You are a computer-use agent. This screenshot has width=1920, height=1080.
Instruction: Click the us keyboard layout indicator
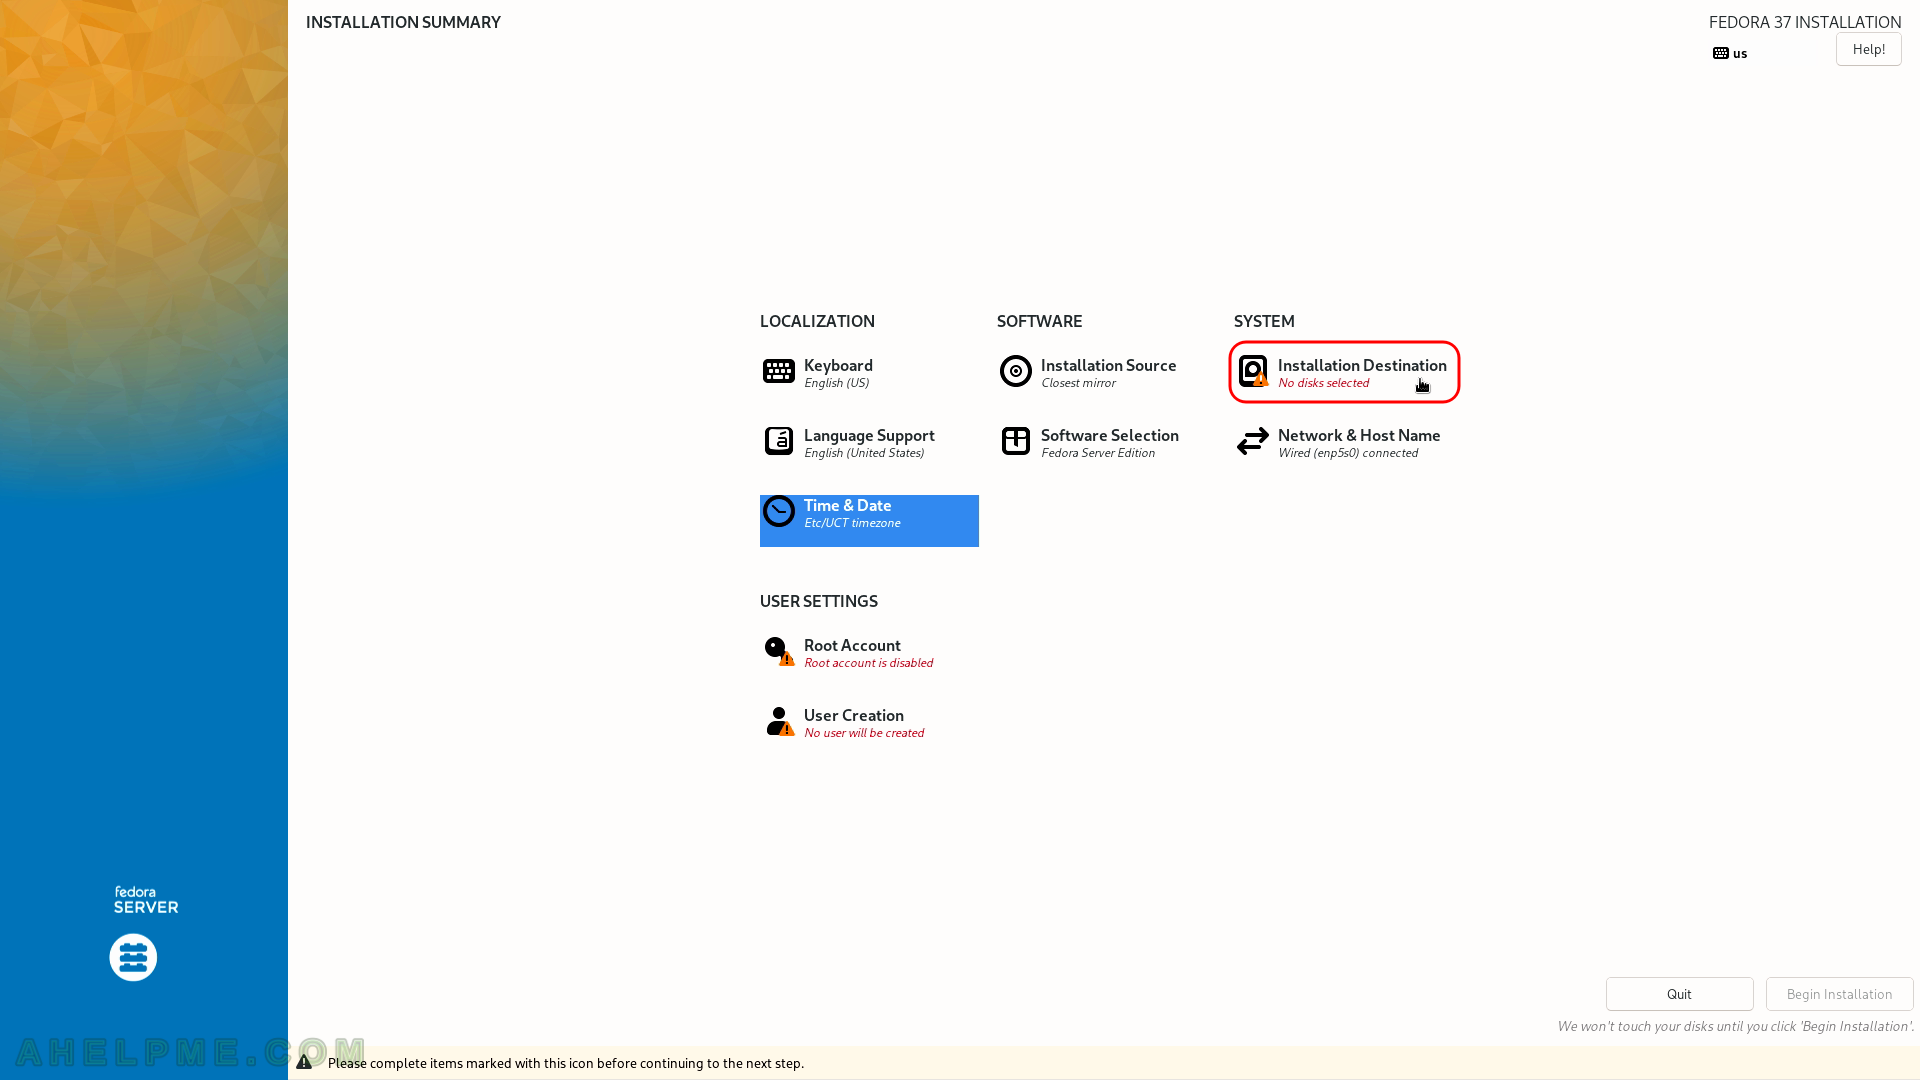1730,53
